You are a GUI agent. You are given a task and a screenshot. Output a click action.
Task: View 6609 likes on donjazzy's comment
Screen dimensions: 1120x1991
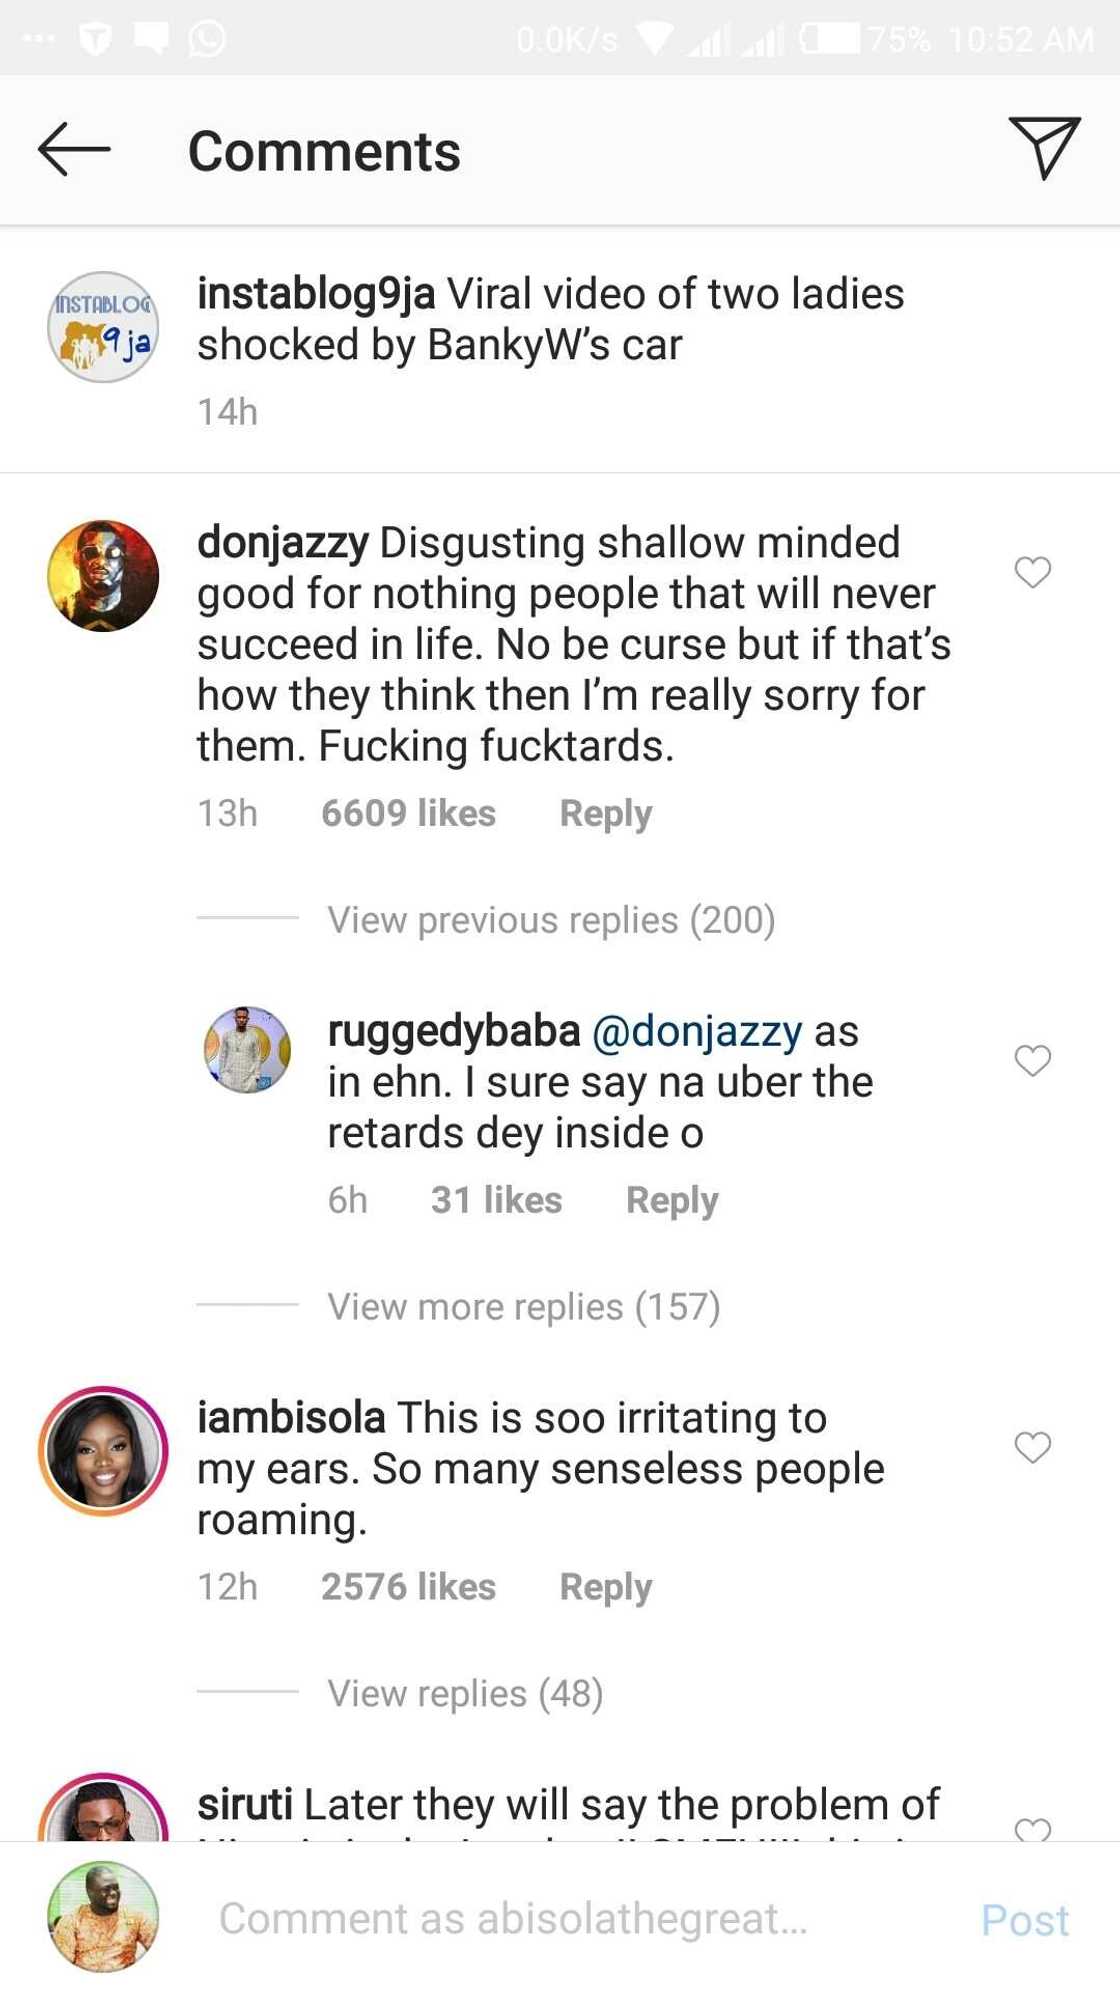click(406, 813)
